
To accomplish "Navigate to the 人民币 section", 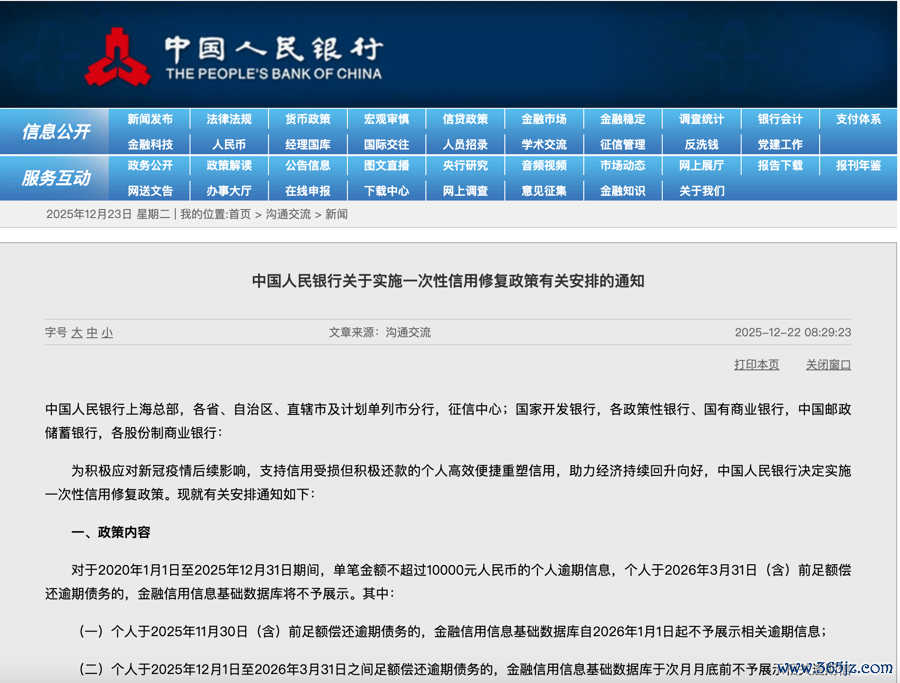I will [229, 144].
